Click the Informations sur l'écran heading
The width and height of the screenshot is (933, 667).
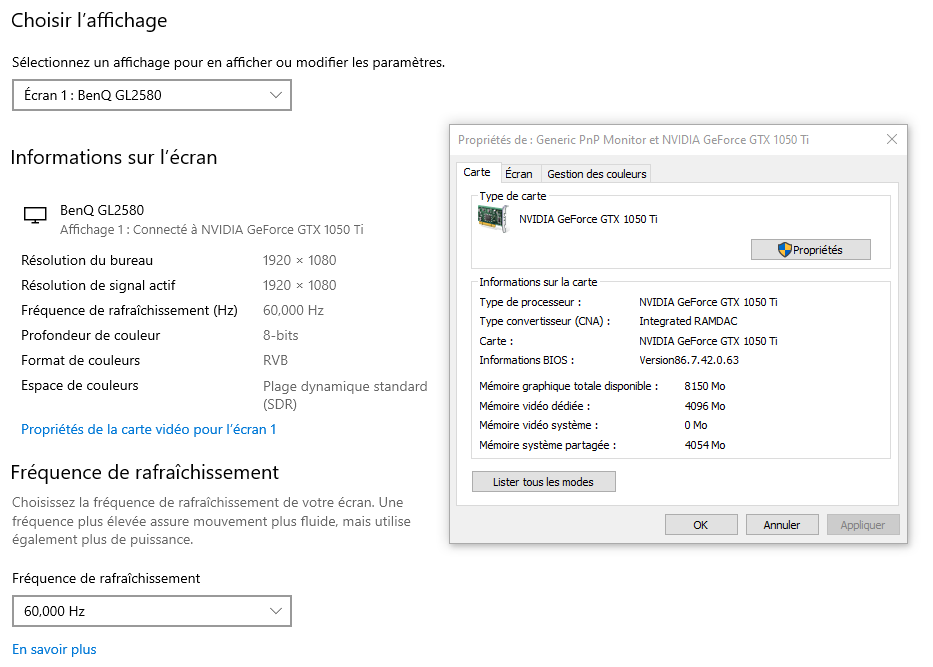[114, 157]
